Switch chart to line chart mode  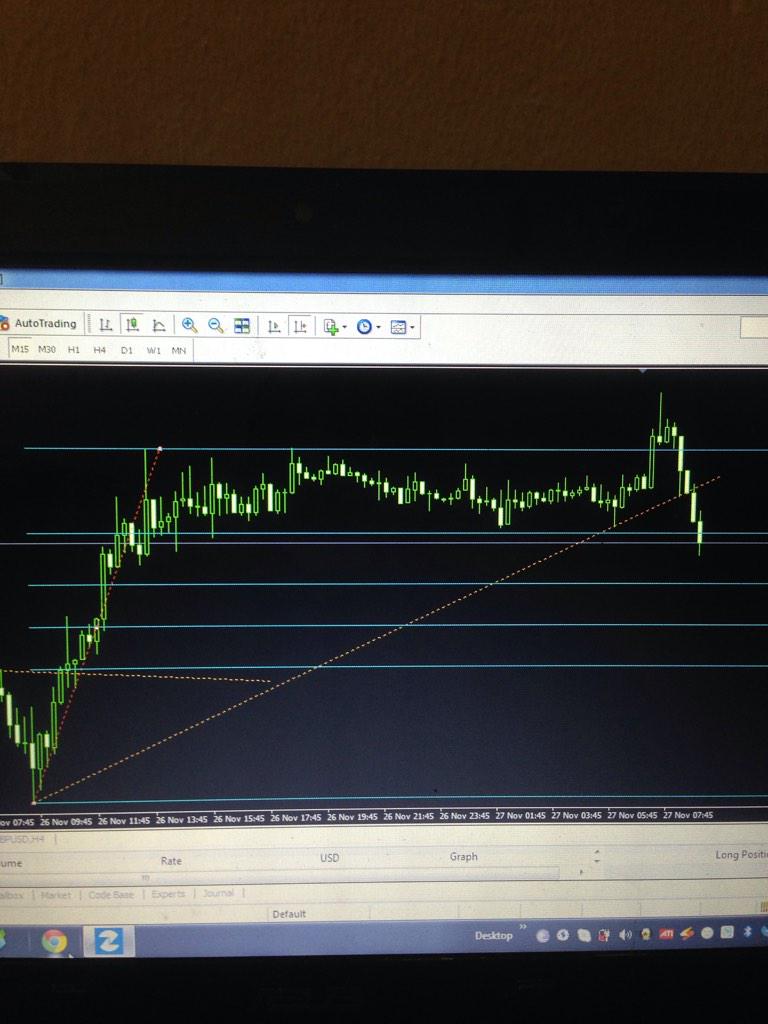159,325
